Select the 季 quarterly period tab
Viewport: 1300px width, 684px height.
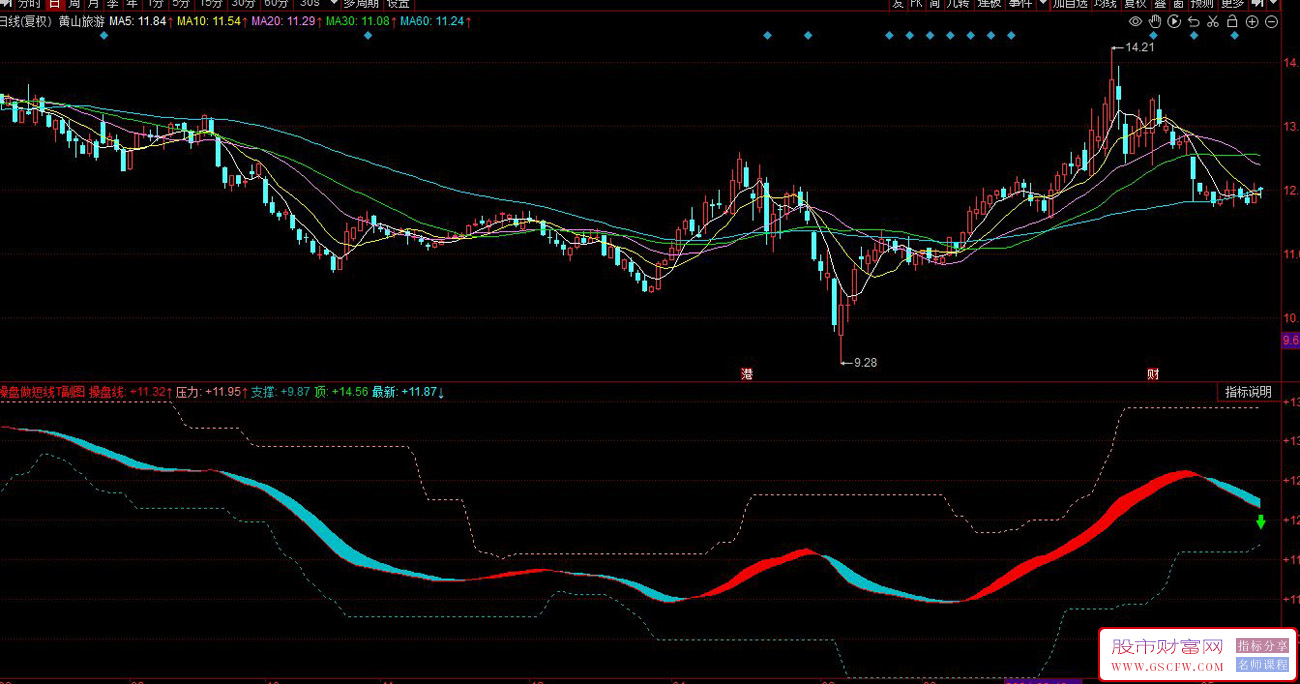(x=112, y=4)
